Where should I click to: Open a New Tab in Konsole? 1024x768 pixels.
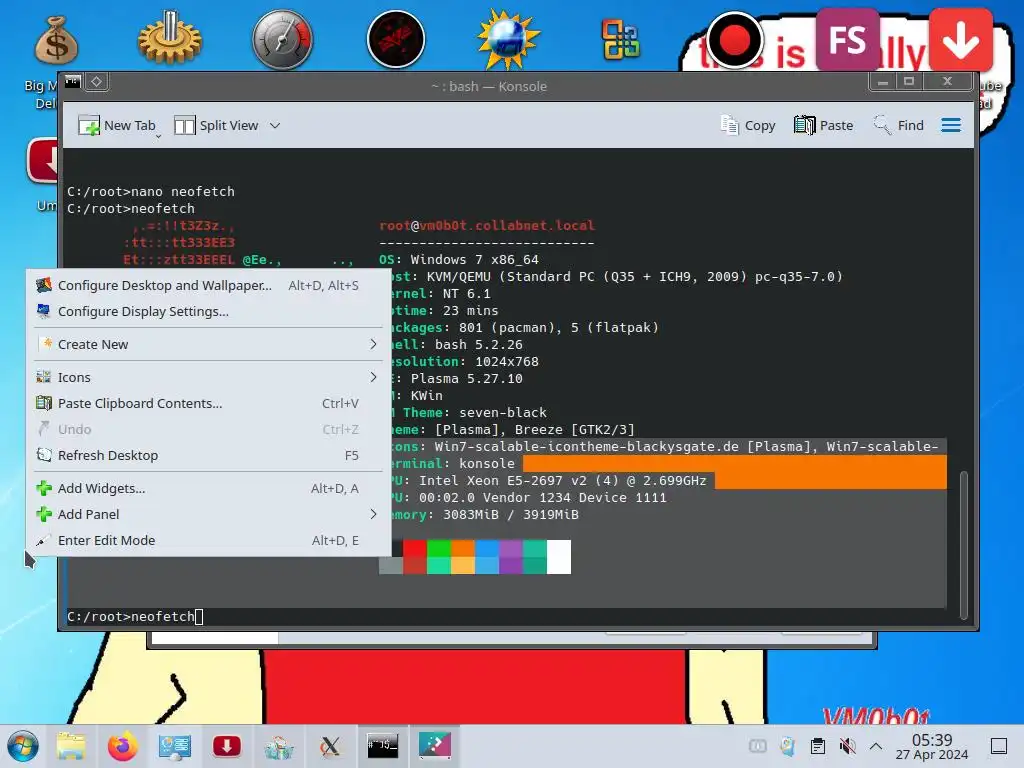pos(117,125)
